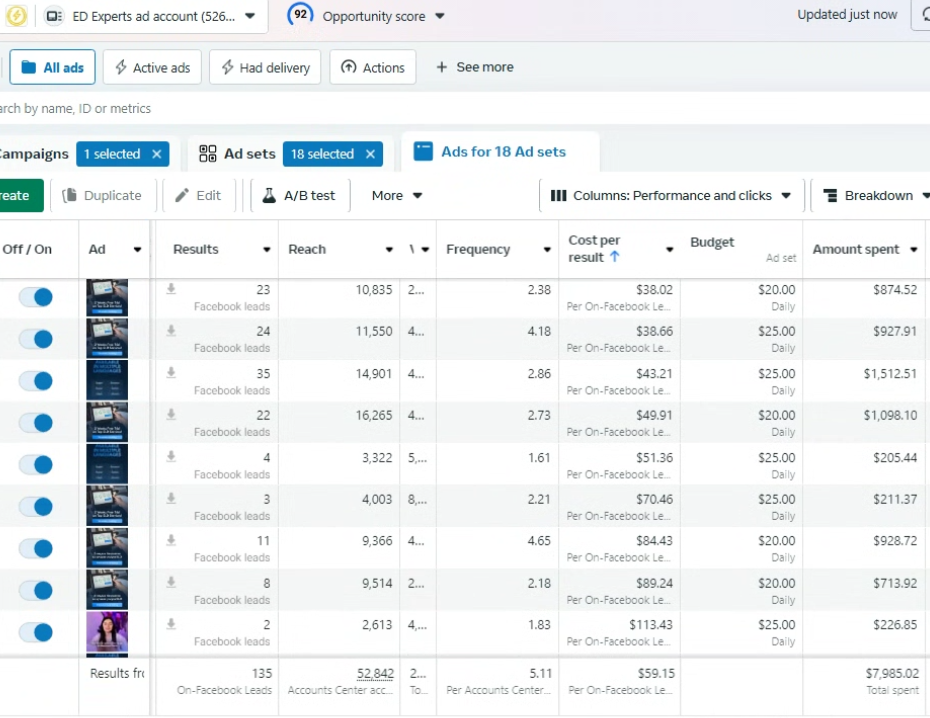
Task: Open the See more filters option
Action: 475,67
